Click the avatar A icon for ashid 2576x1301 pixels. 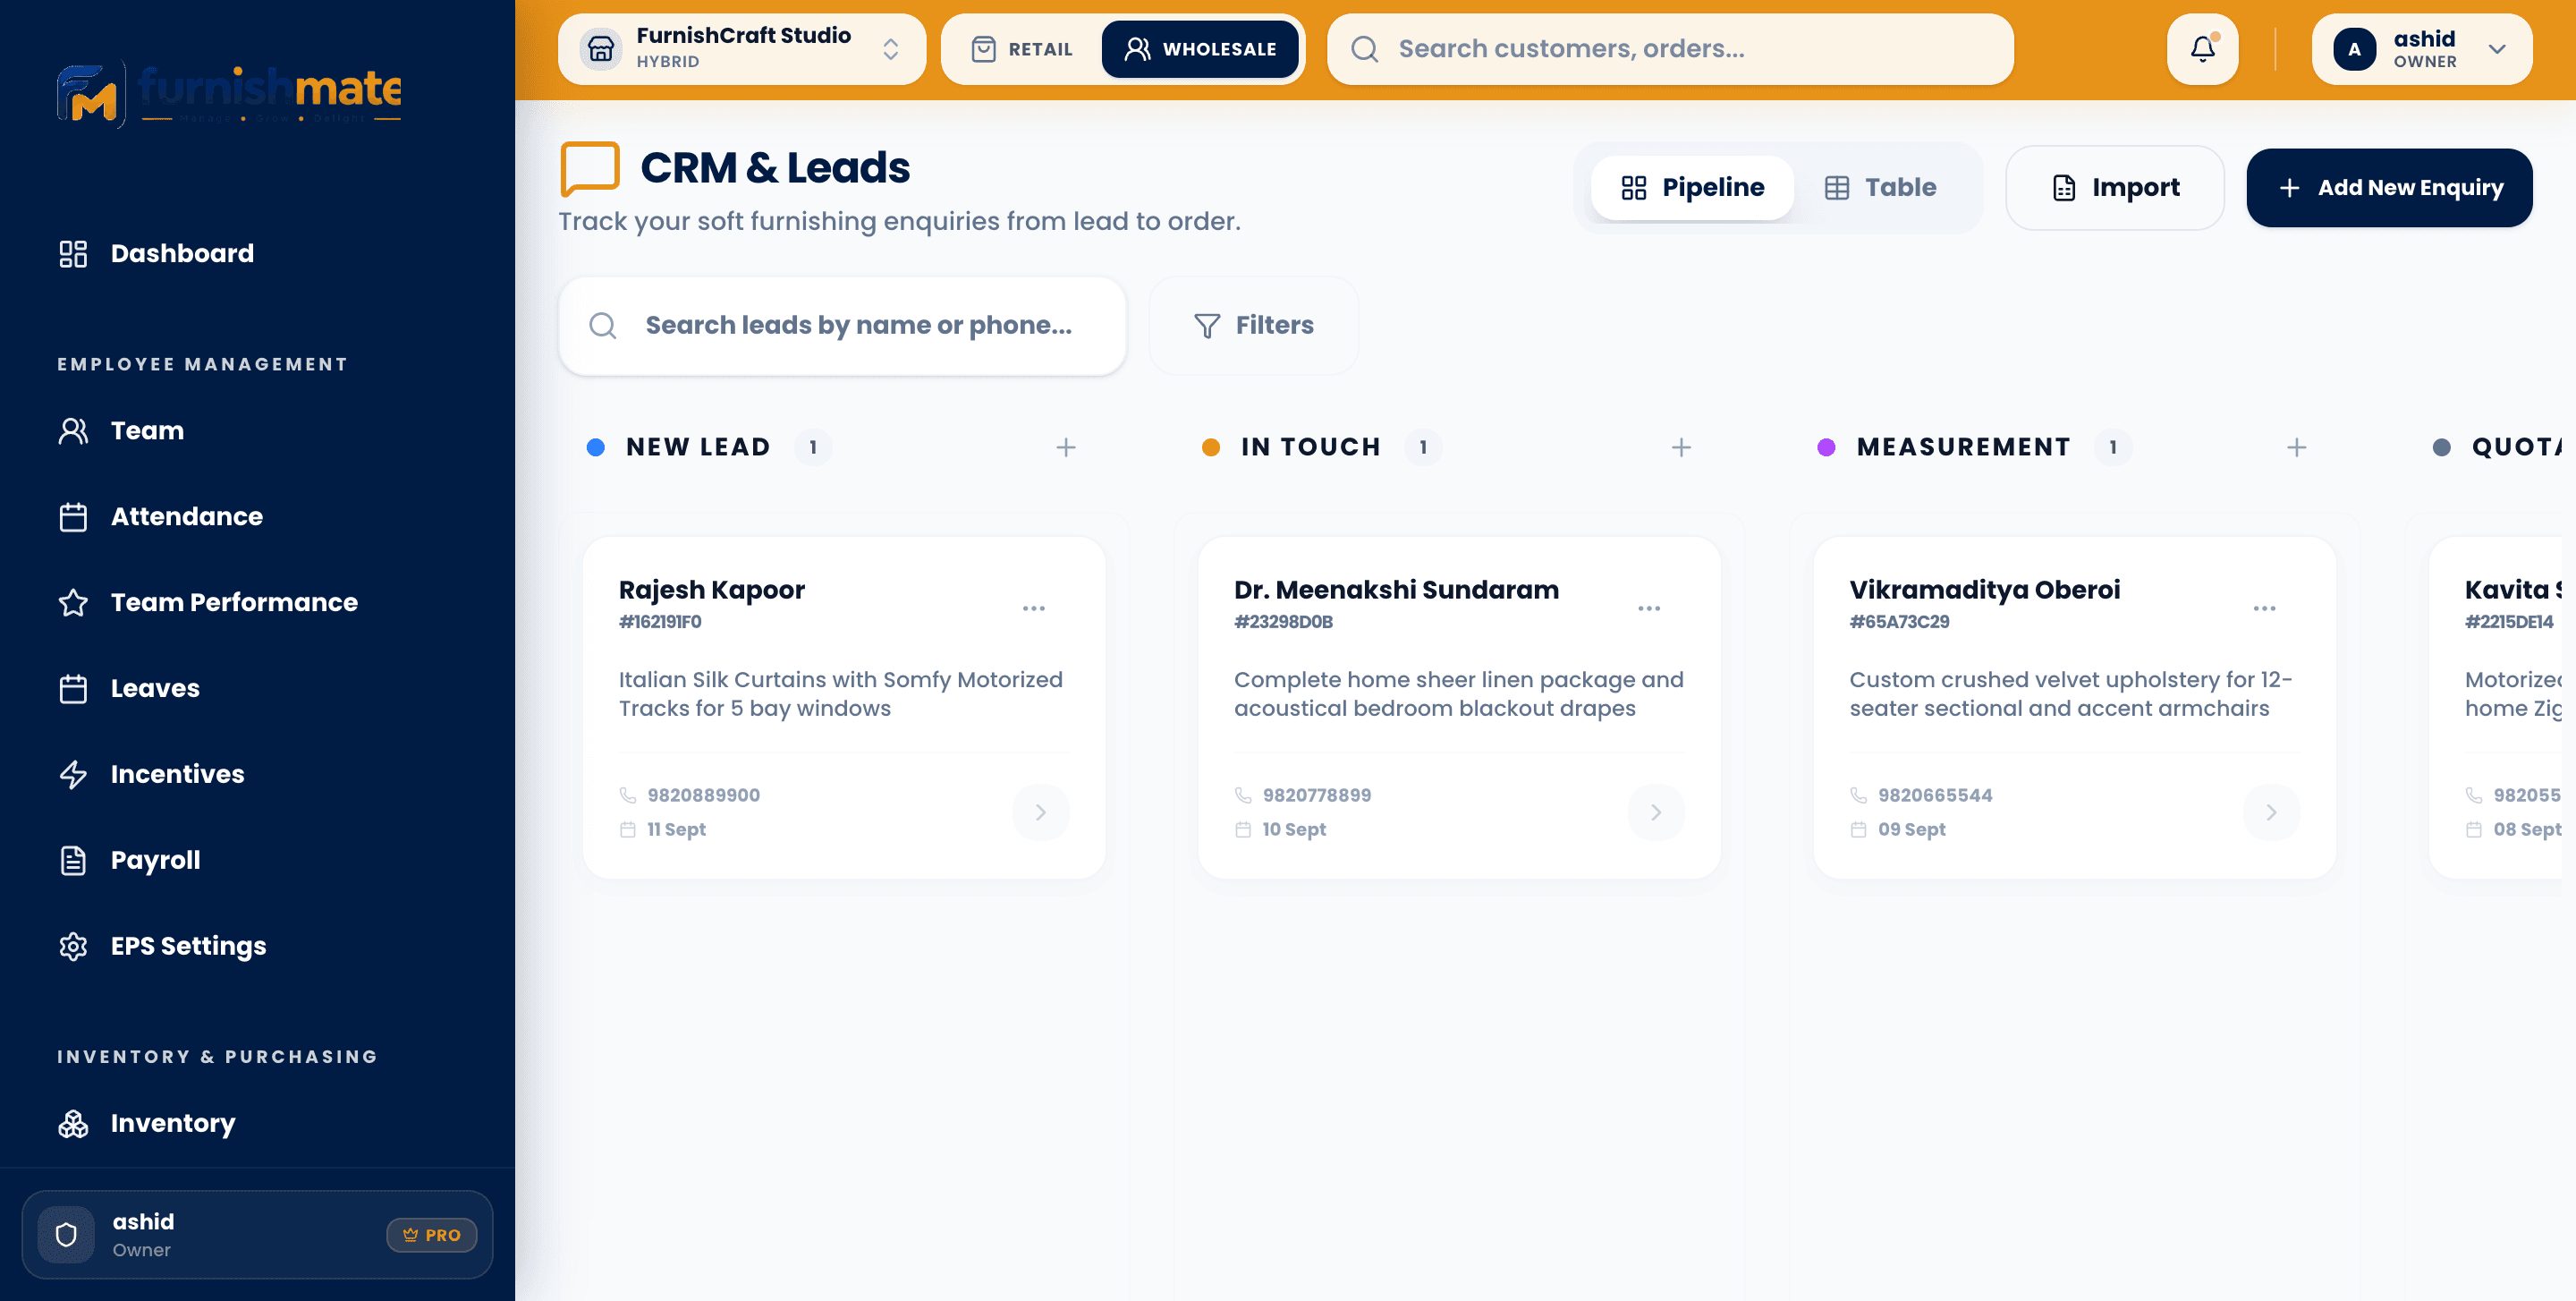pyautogui.click(x=2354, y=49)
